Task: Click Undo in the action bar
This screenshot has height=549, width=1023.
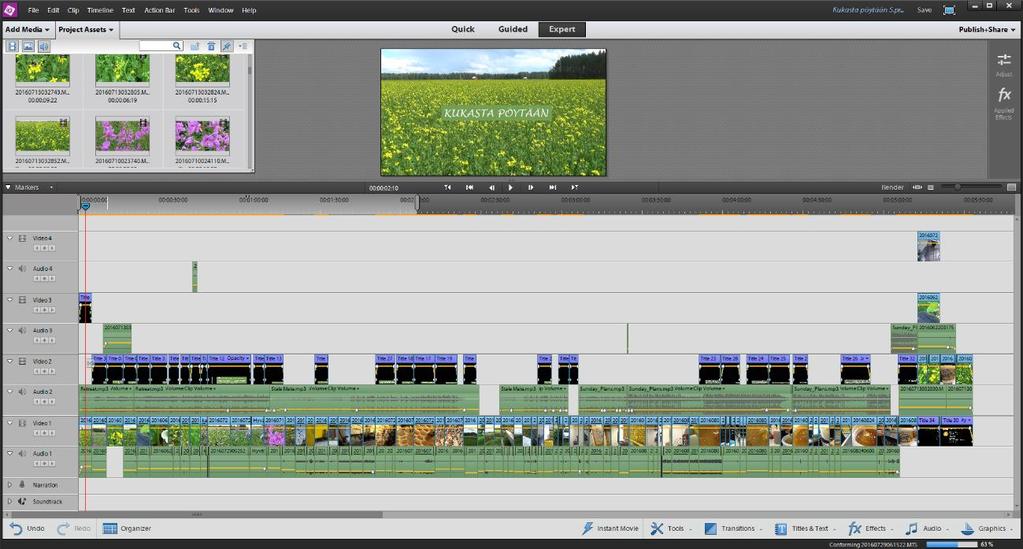Action: pyautogui.click(x=27, y=528)
